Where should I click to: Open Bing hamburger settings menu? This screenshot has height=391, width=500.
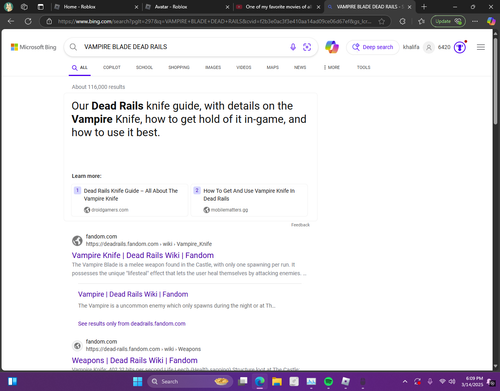481,47
